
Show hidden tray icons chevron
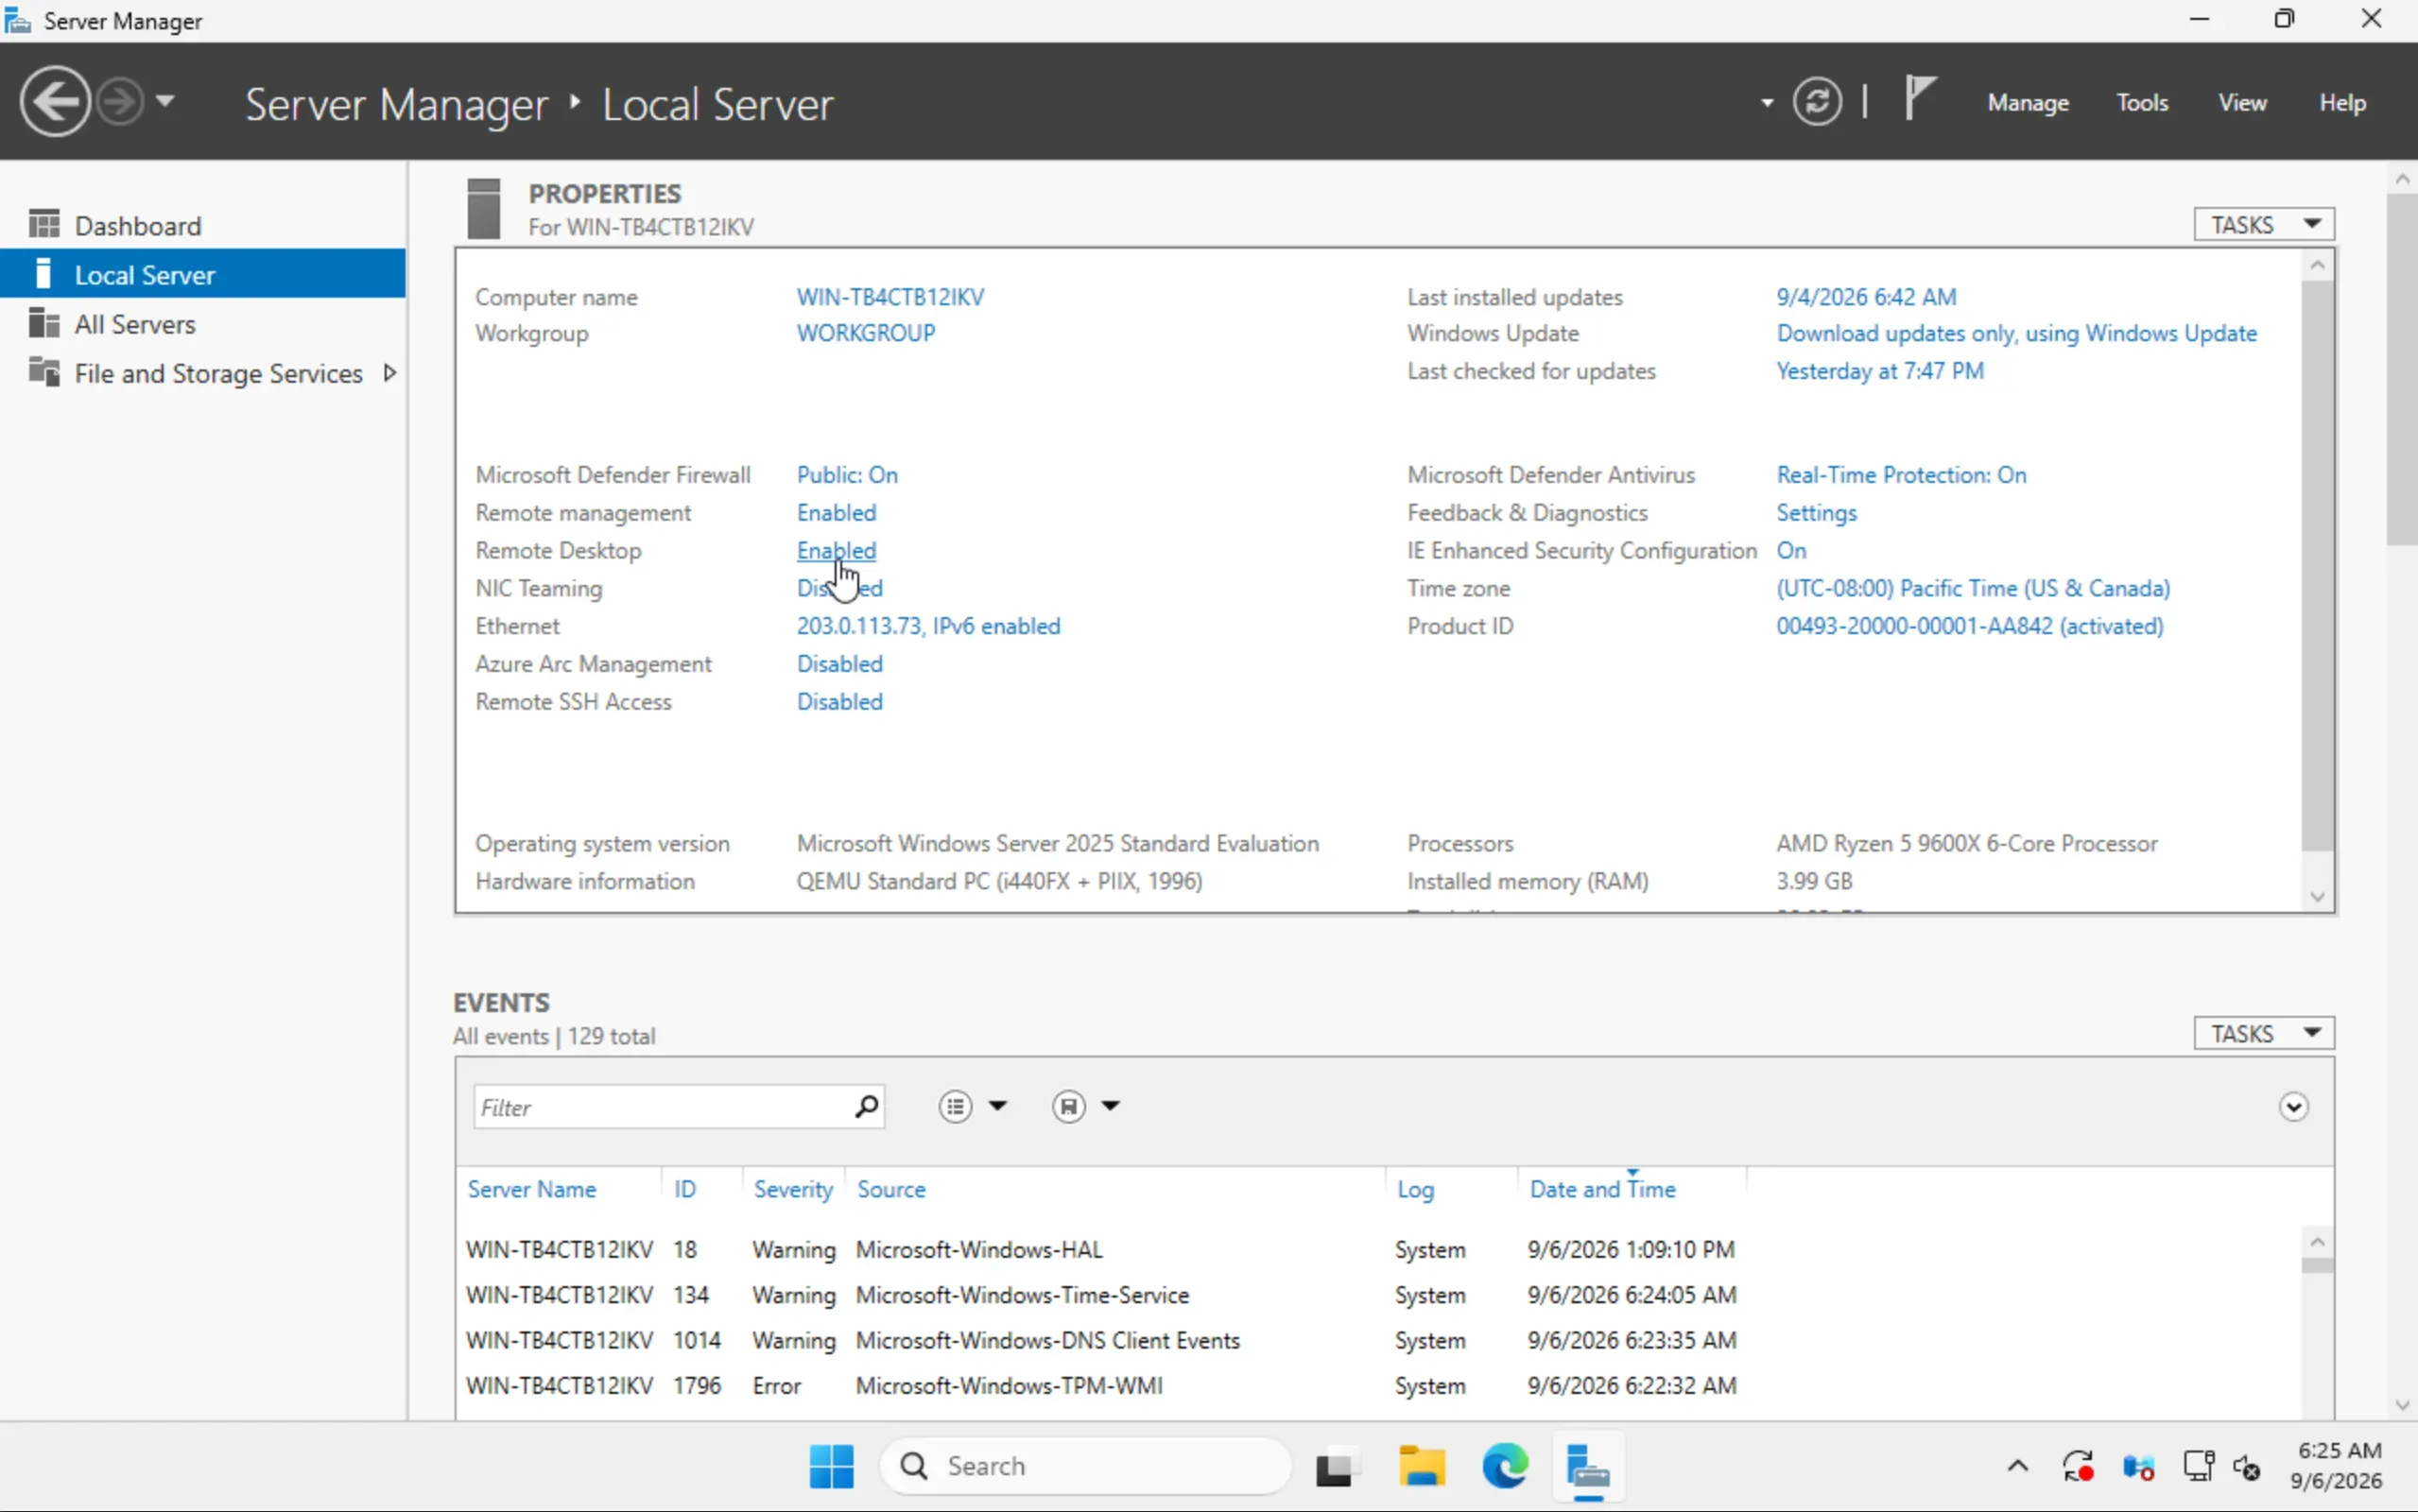click(x=2018, y=1467)
